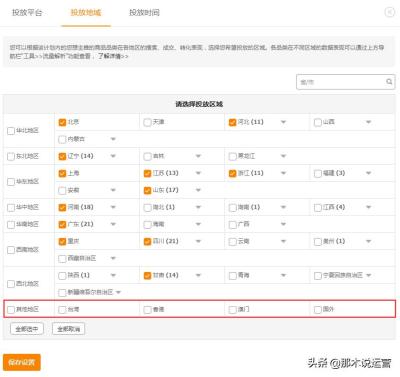Uncheck the 重庆 checkbox

(62, 242)
